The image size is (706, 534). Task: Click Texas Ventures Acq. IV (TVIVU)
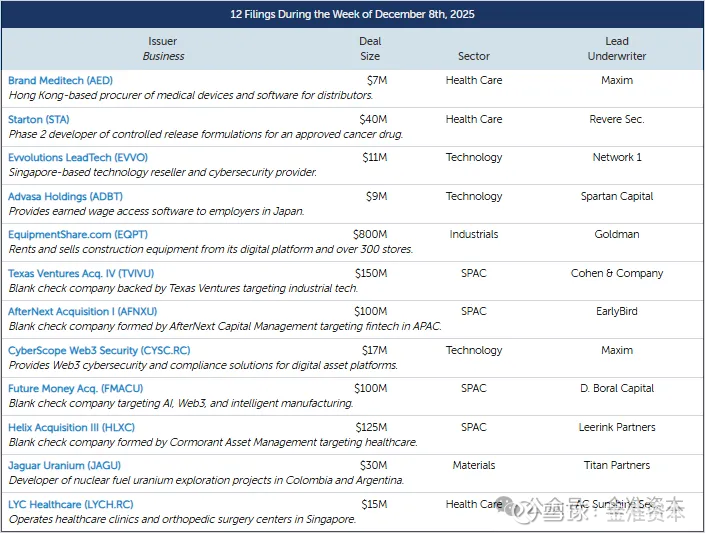[81, 273]
